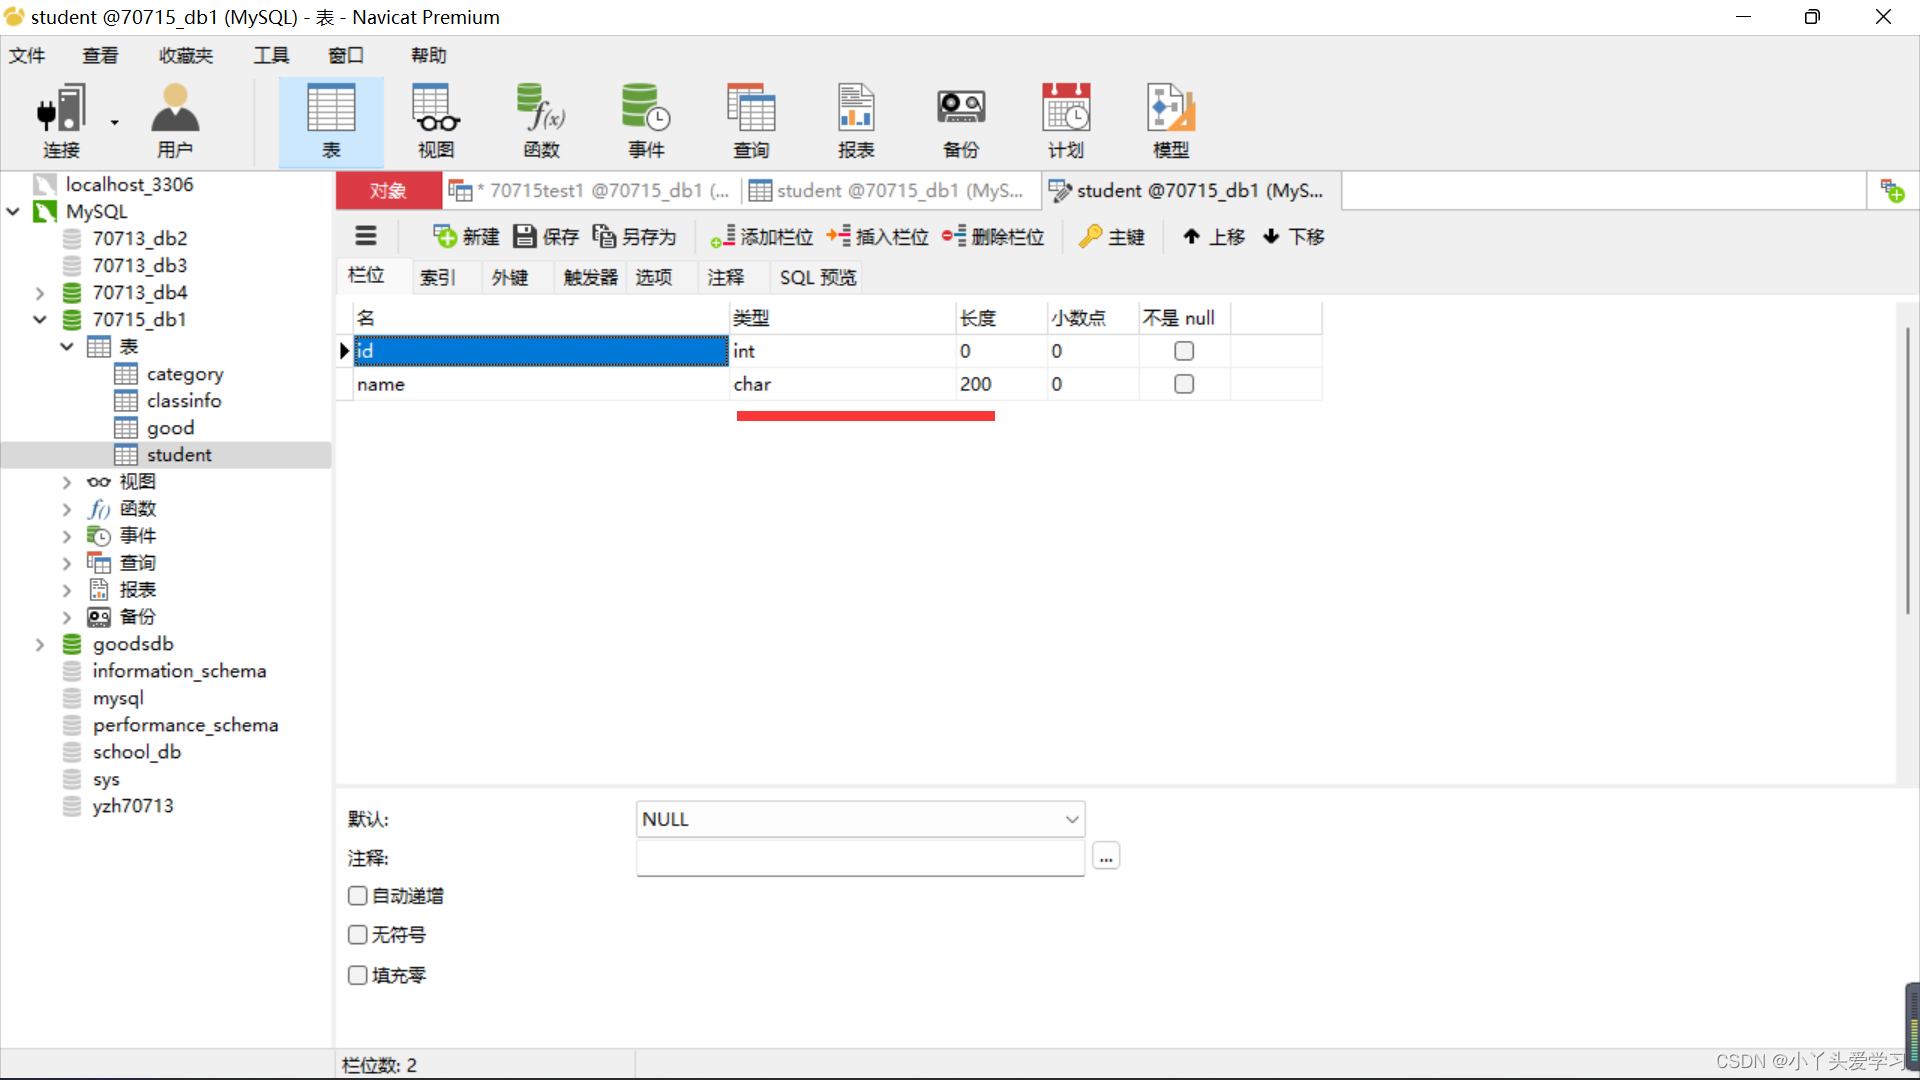Expand the 函数 tree node
1920x1080 pixels.
coord(67,509)
